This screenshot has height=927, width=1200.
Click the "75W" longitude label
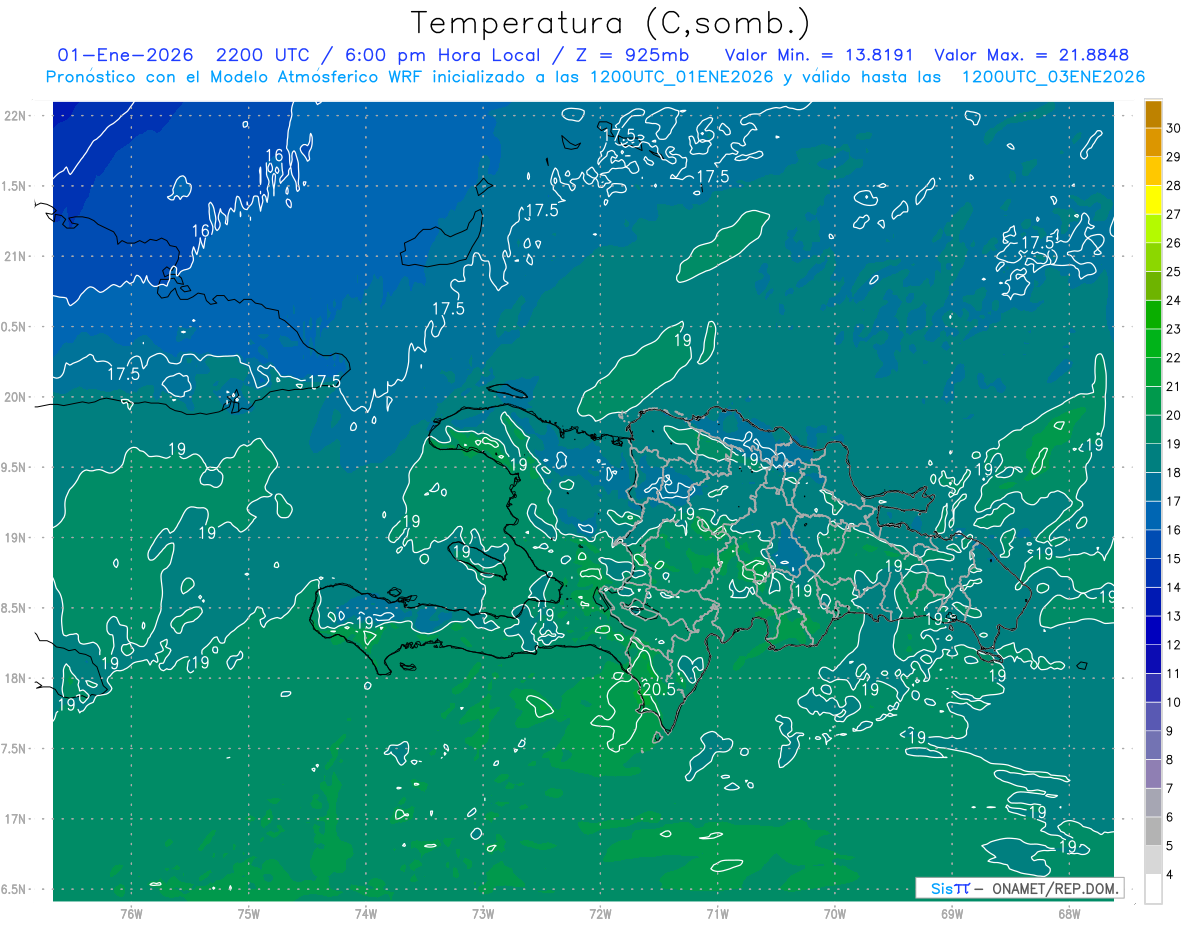click(x=248, y=913)
